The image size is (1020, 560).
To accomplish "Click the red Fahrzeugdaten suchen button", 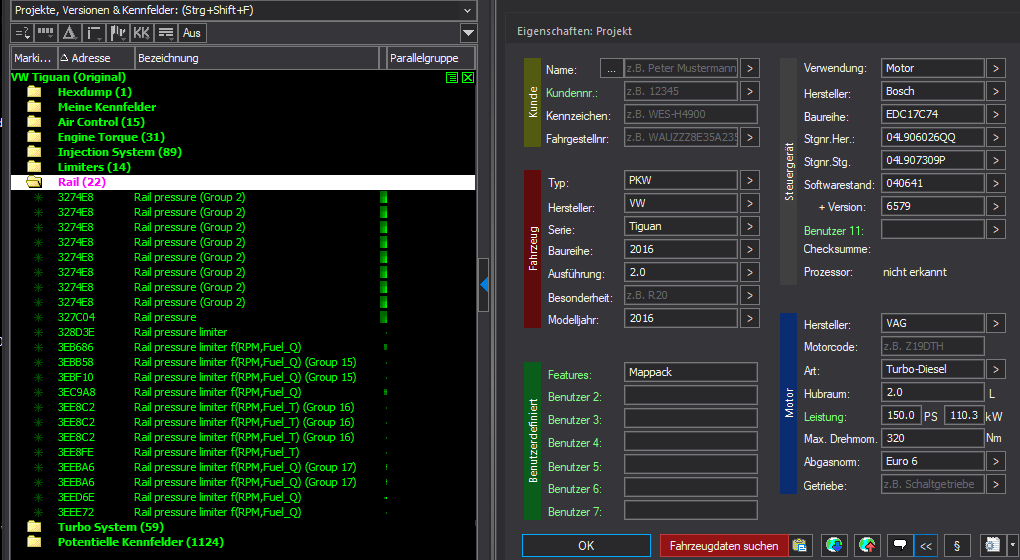I will (724, 546).
